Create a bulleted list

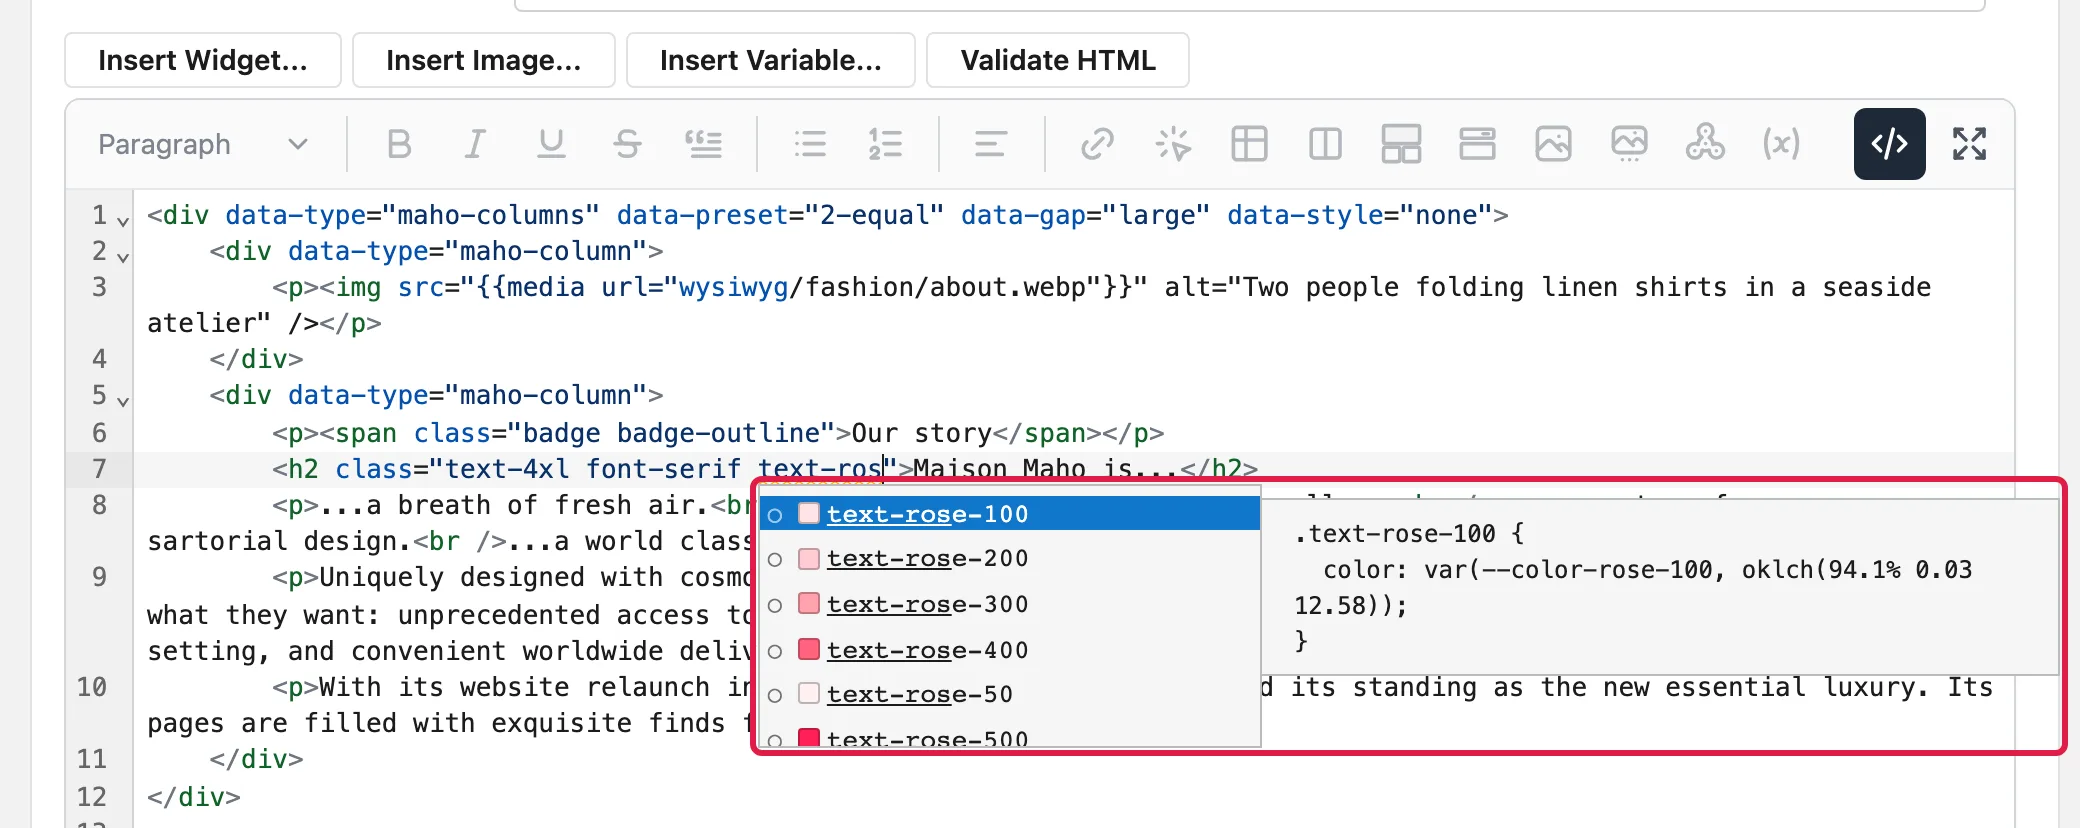[x=810, y=144]
